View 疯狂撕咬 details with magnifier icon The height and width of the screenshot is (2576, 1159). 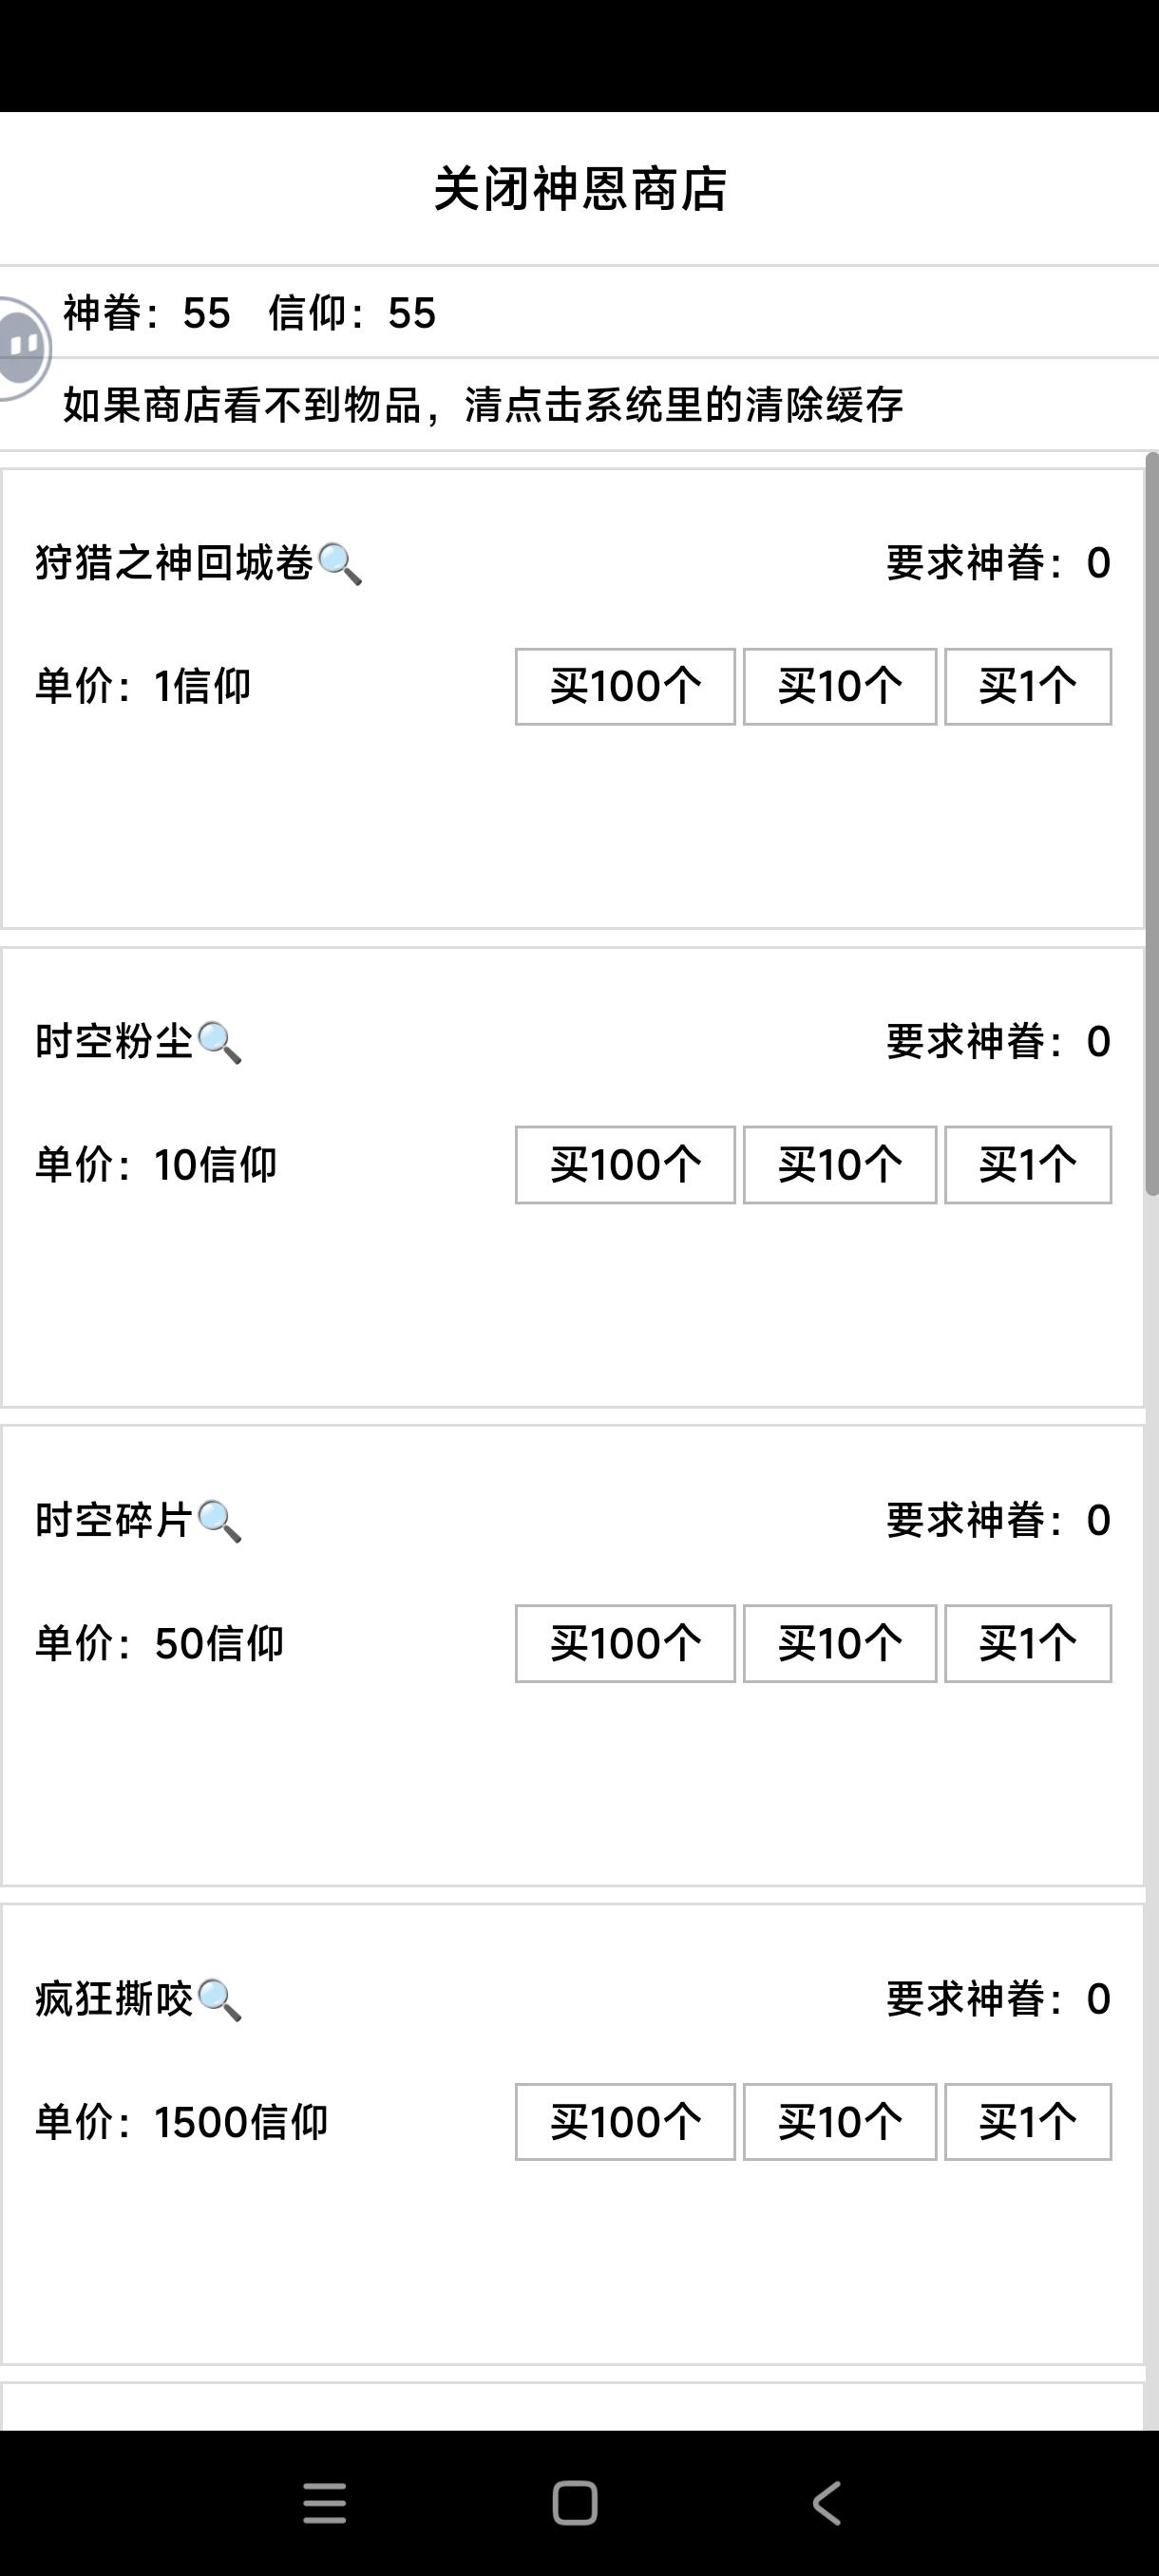[219, 2001]
